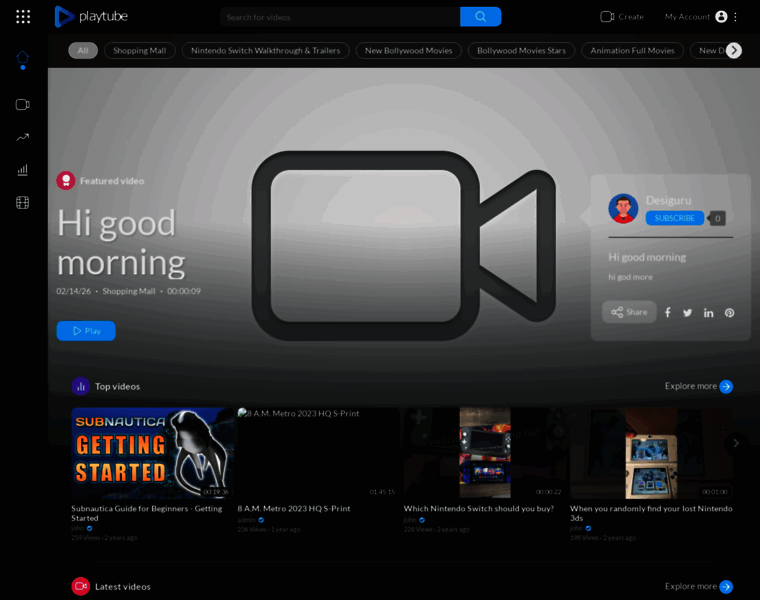
Task: Click the top videos bar chart sidebar icon
Action: 22,170
